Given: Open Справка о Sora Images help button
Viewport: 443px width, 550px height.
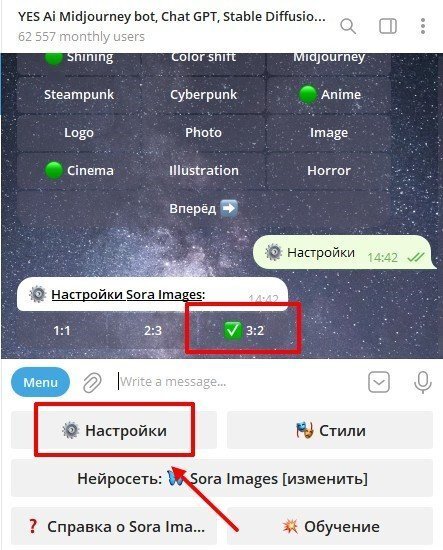Looking at the screenshot, I should click(114, 526).
